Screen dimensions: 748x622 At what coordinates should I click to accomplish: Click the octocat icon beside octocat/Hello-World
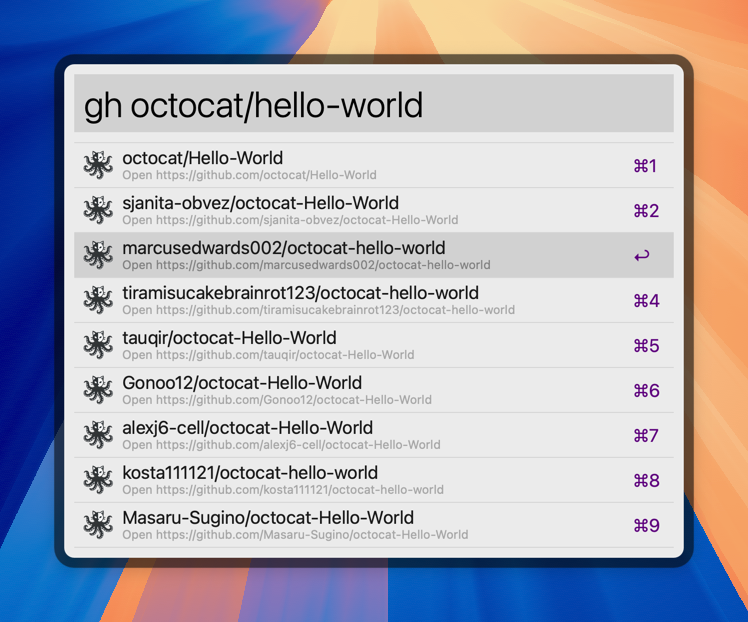pyautogui.click(x=98, y=165)
